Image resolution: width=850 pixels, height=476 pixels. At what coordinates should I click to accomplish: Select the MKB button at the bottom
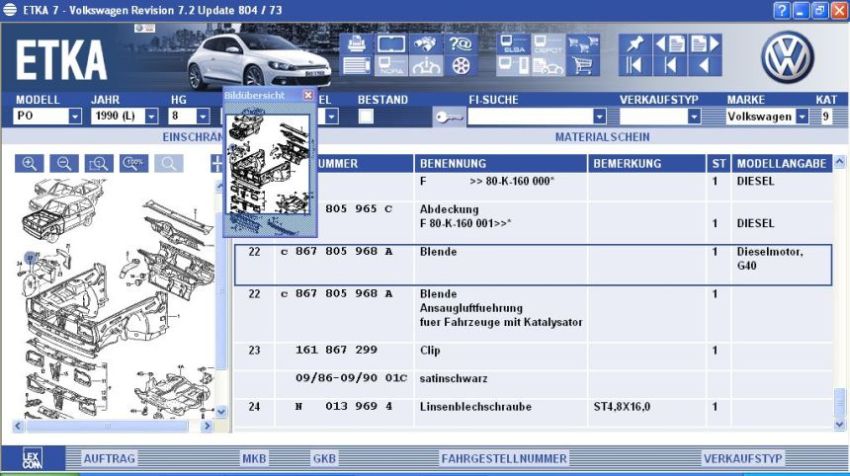point(254,459)
